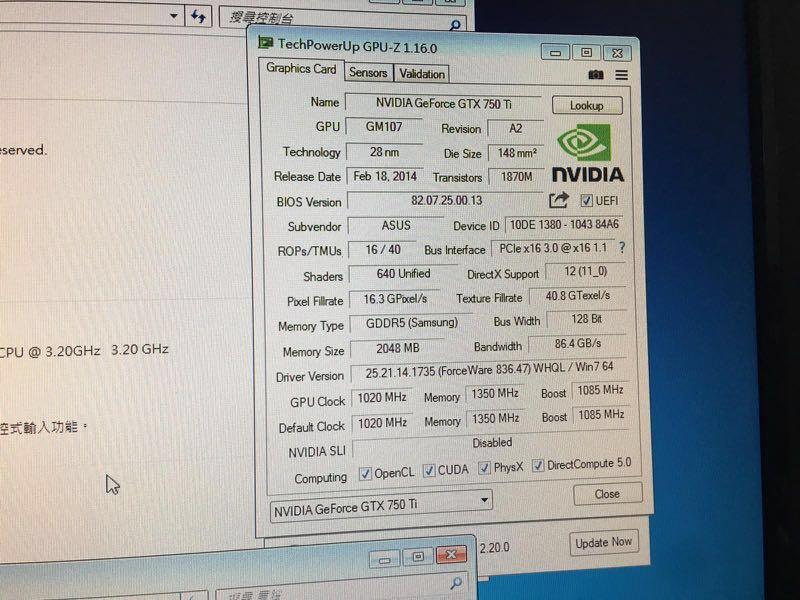Image resolution: width=800 pixels, height=600 pixels.
Task: Click the NVIDIA logo in GPU-Z
Action: 588,153
